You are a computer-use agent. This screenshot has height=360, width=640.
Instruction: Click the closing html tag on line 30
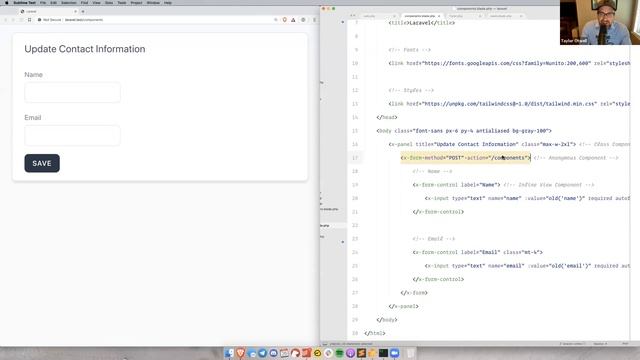(x=375, y=333)
